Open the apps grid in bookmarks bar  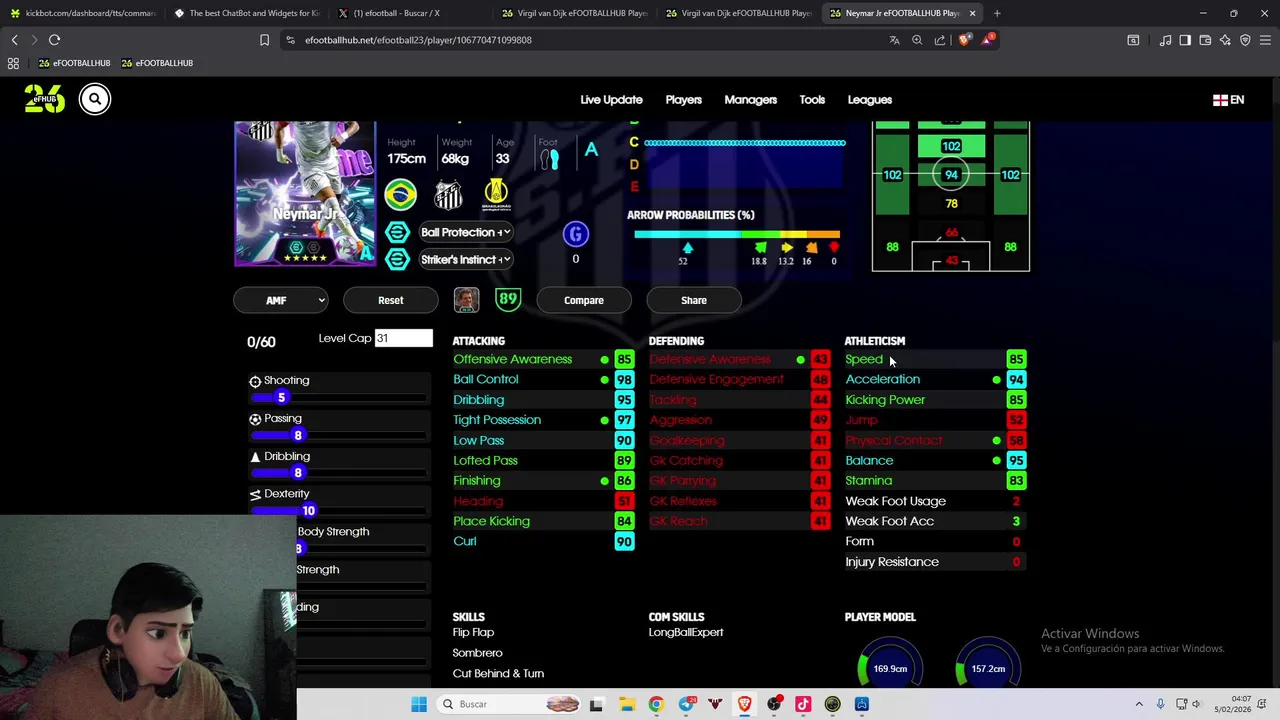(13, 63)
